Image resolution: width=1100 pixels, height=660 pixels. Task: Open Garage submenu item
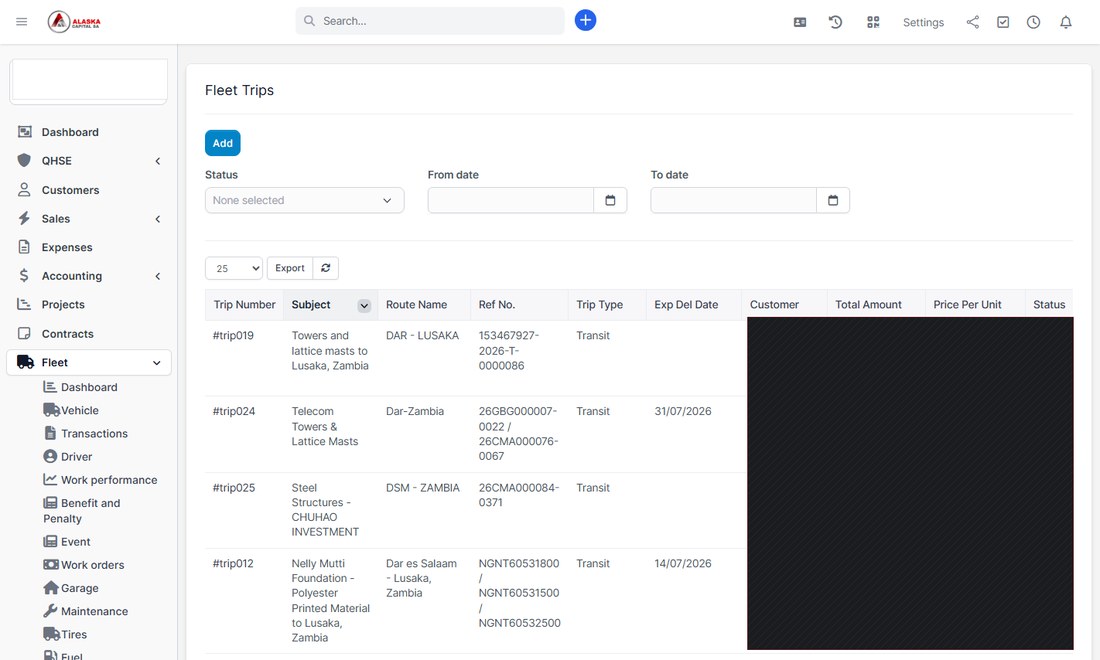[x=71, y=588]
